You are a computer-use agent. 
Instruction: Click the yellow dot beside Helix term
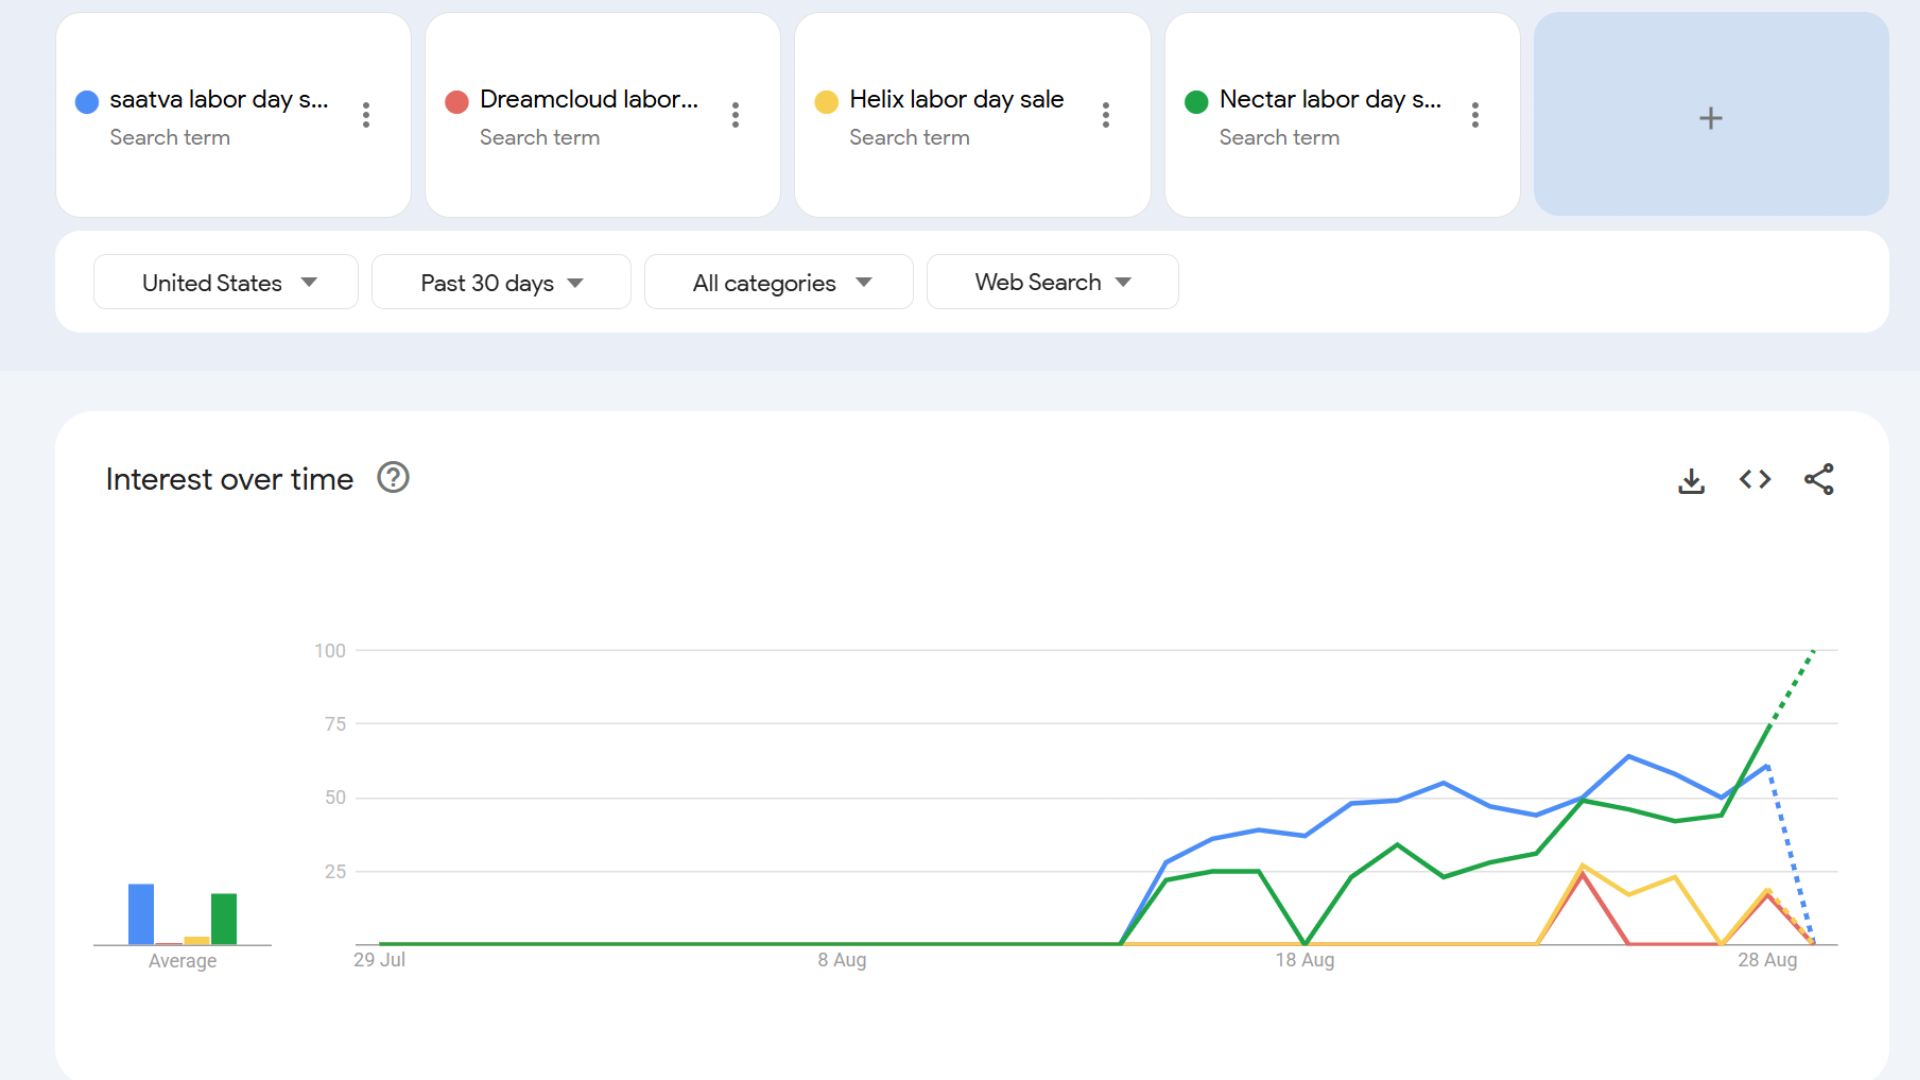coord(827,102)
